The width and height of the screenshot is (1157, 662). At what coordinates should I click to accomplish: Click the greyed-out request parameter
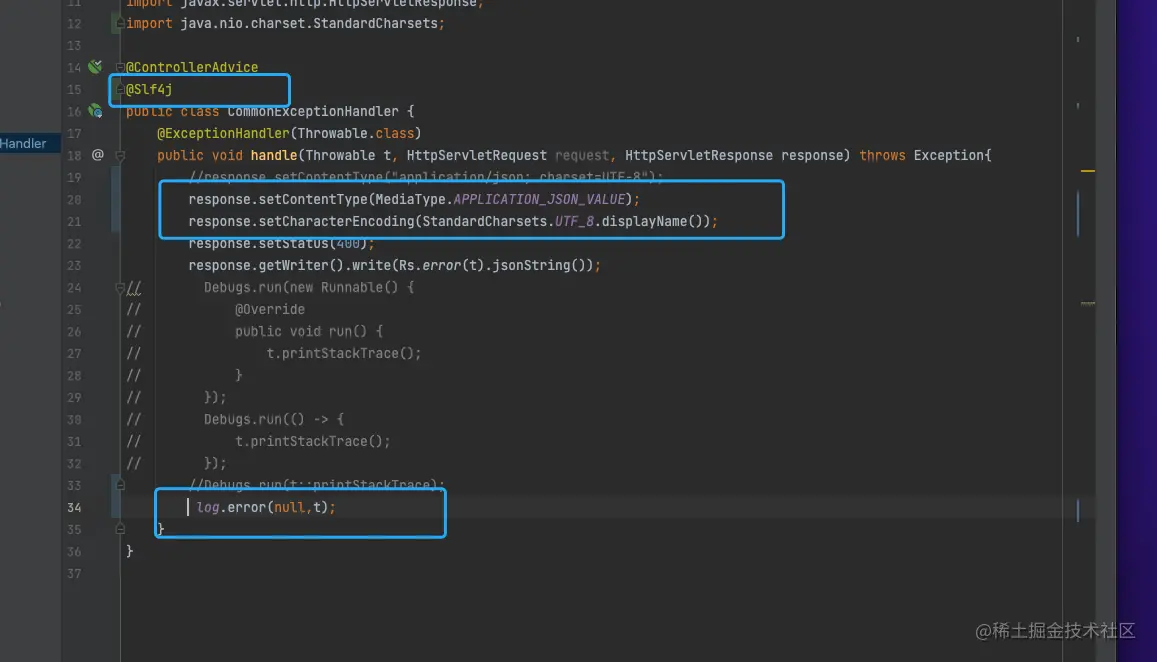coord(582,155)
